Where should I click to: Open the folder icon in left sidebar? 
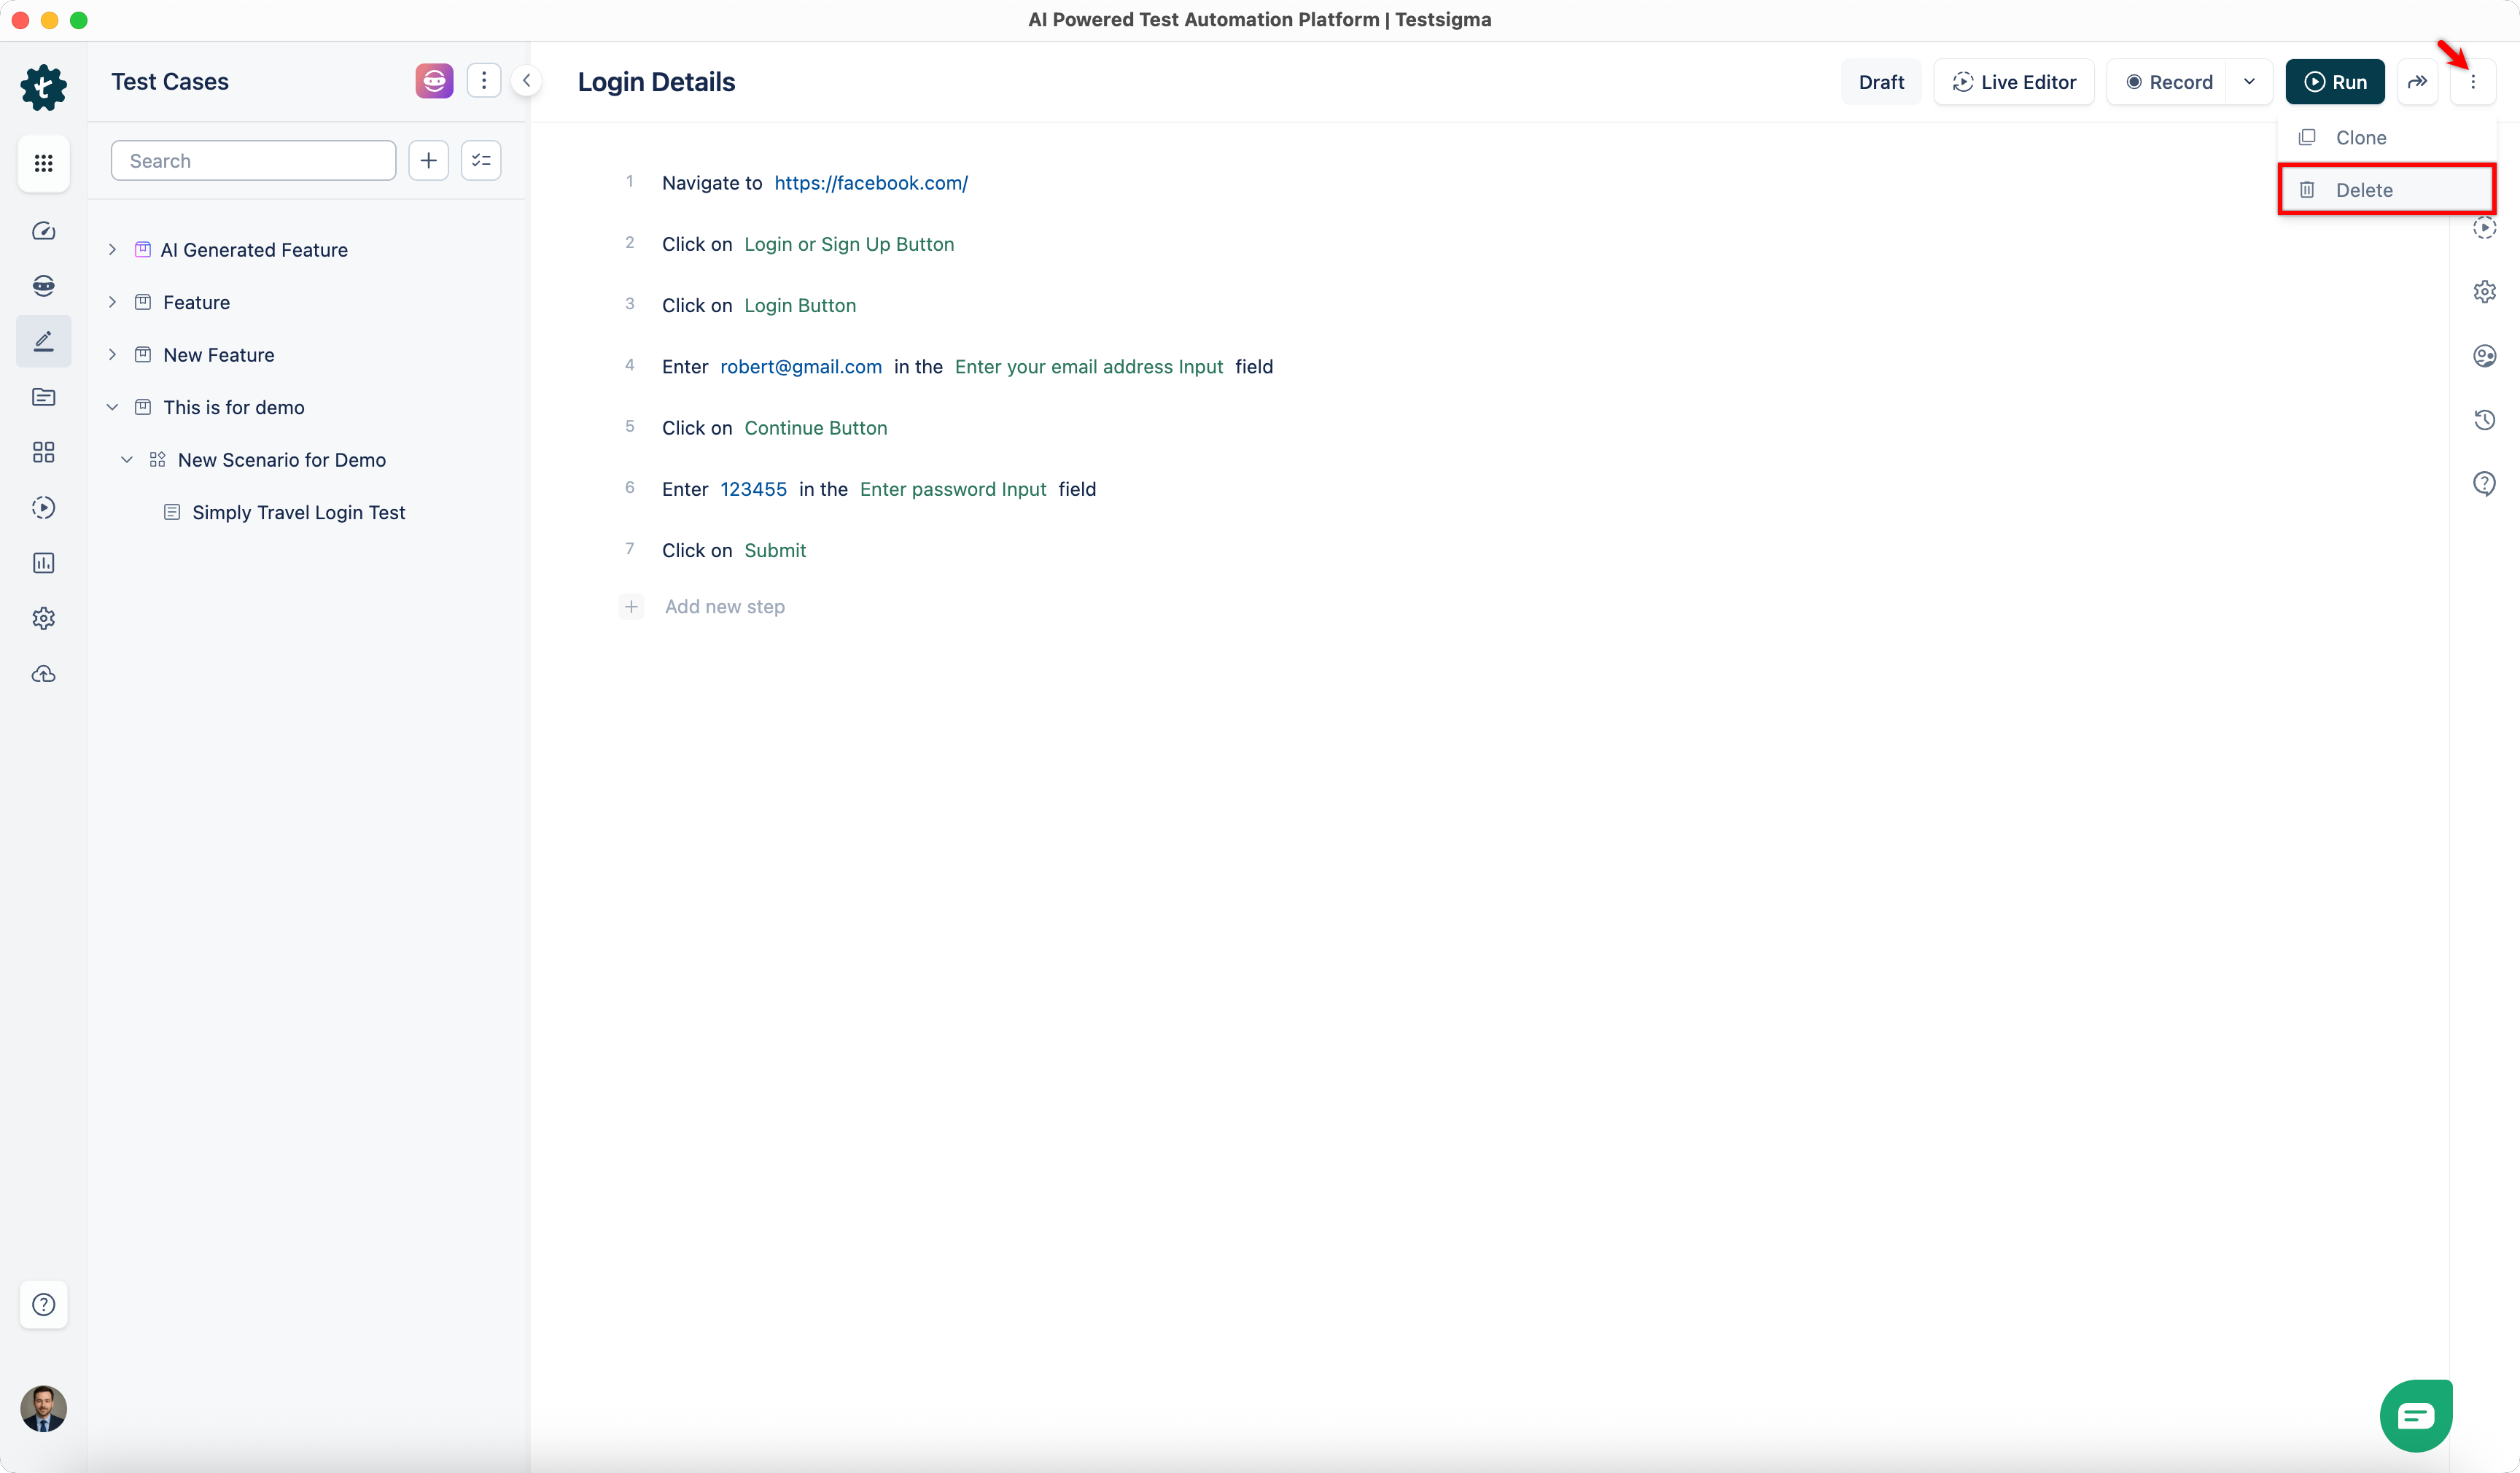(43, 397)
